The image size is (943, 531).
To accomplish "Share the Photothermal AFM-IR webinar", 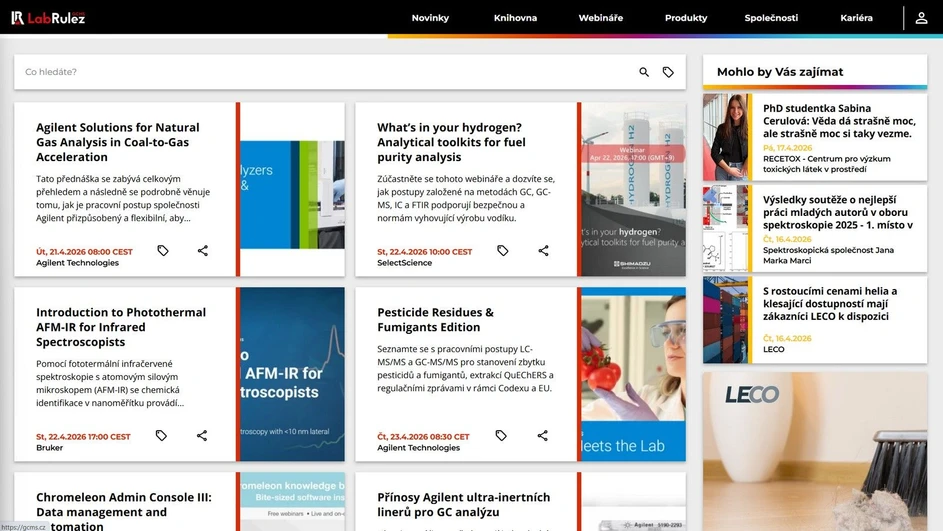I will tap(202, 436).
